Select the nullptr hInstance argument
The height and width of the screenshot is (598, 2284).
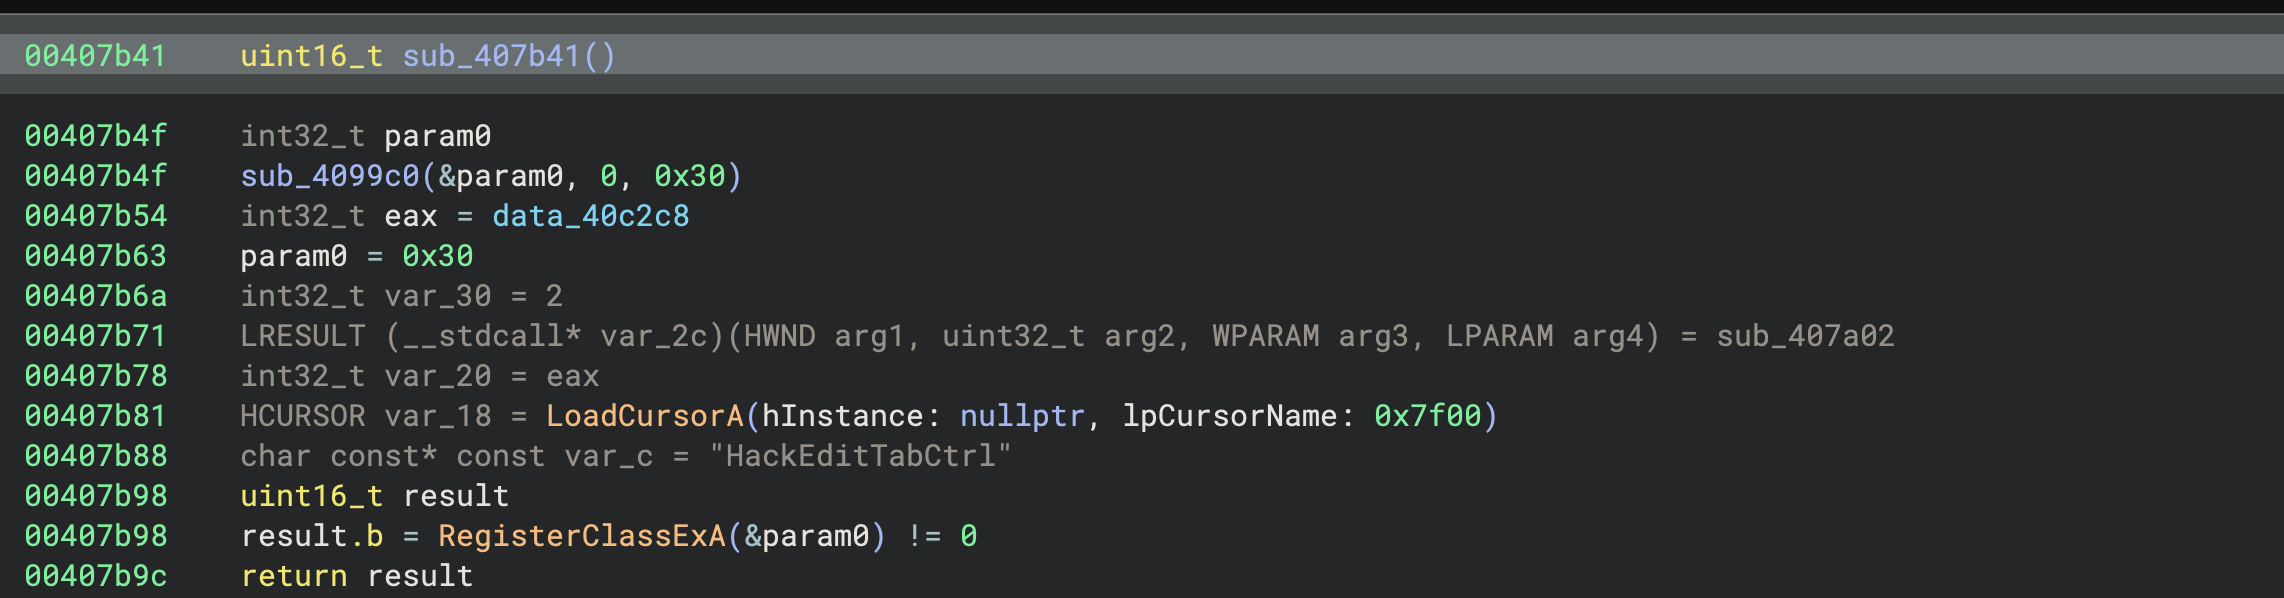pyautogui.click(x=1022, y=416)
